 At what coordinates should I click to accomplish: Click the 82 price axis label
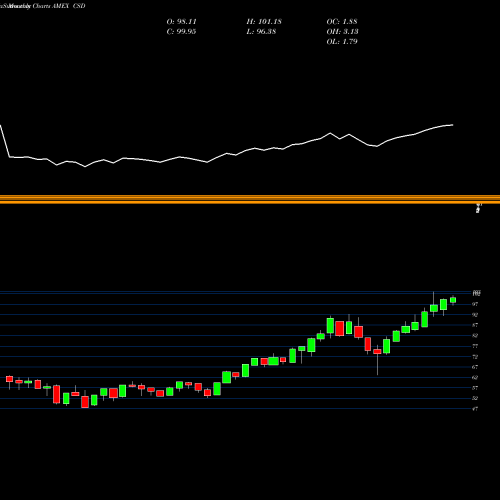tap(475, 336)
